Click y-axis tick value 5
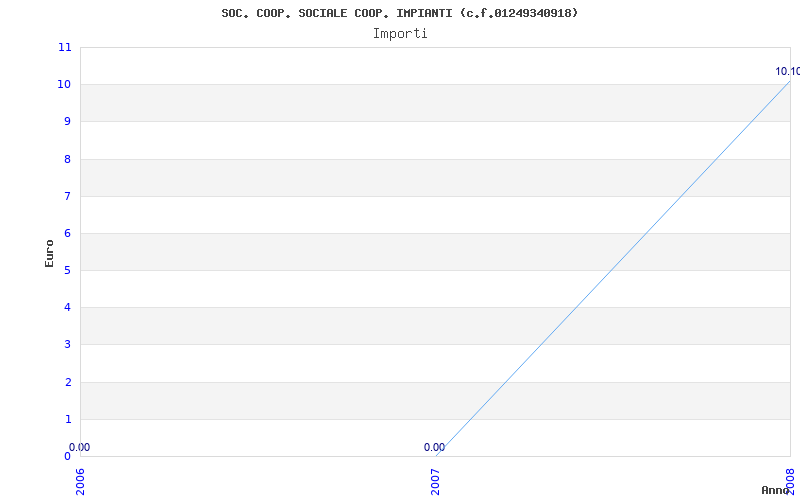800x500 pixels. (68, 270)
